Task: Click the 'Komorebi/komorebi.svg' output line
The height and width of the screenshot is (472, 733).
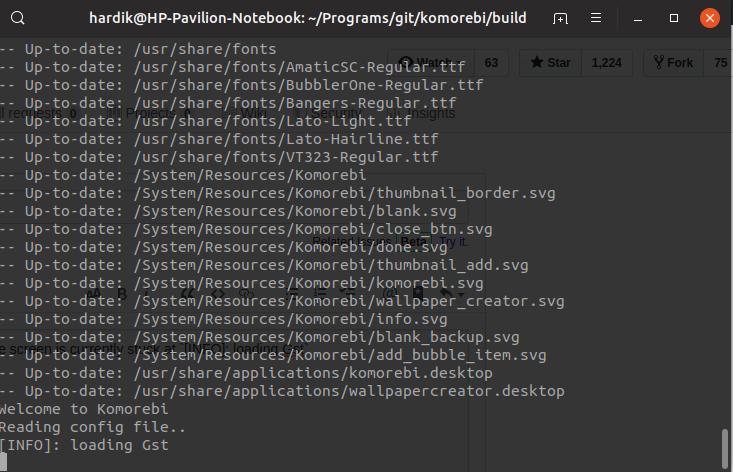Action: [242, 283]
